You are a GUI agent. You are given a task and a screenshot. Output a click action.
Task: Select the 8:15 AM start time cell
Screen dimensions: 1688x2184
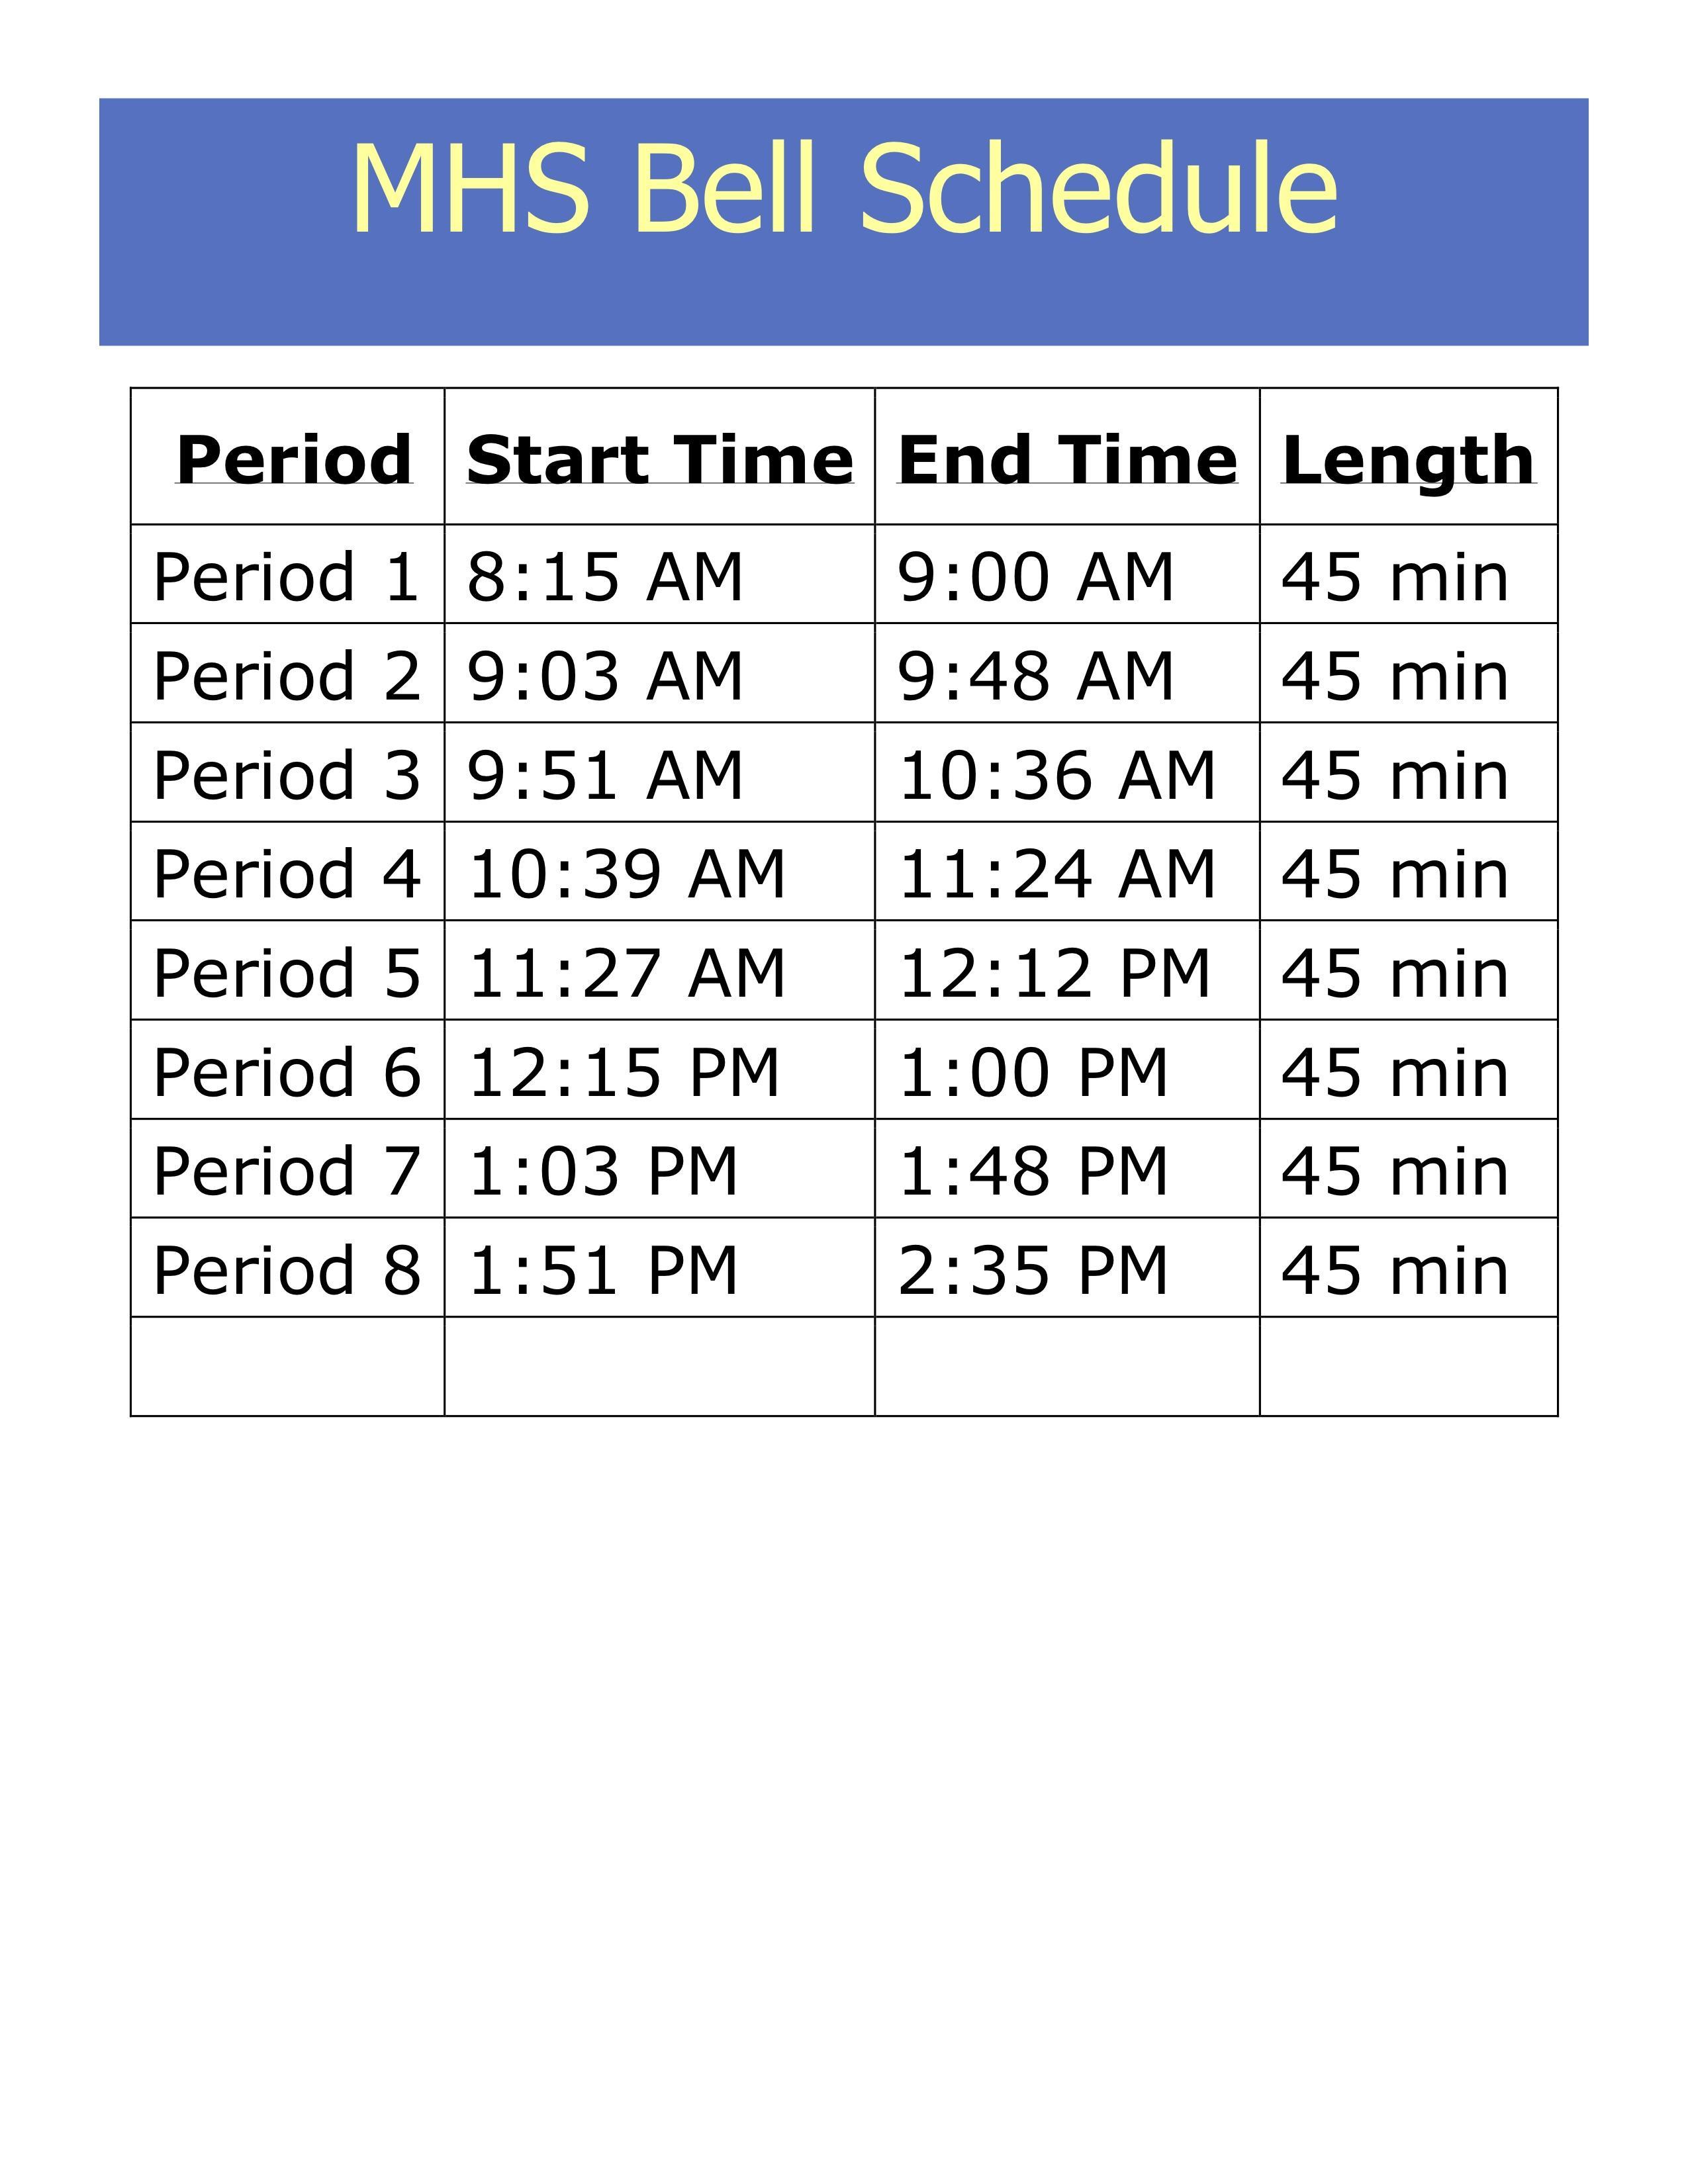605,577
